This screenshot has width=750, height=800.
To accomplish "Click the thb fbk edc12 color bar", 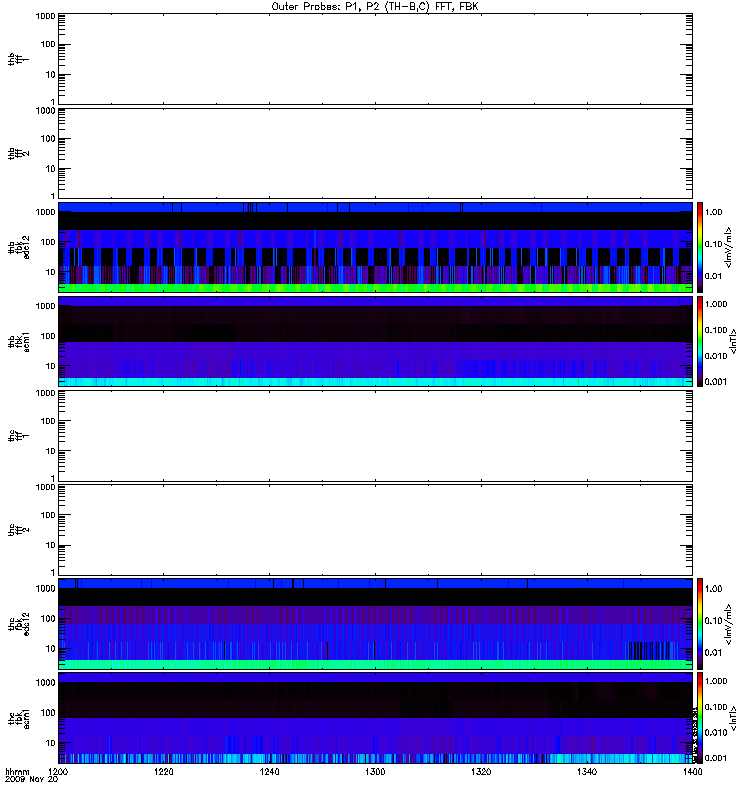I will [x=700, y=247].
